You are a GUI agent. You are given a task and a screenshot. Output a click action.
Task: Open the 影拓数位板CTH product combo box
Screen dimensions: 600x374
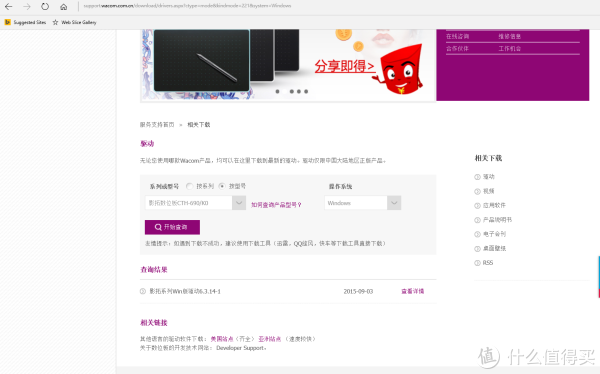[x=195, y=203]
